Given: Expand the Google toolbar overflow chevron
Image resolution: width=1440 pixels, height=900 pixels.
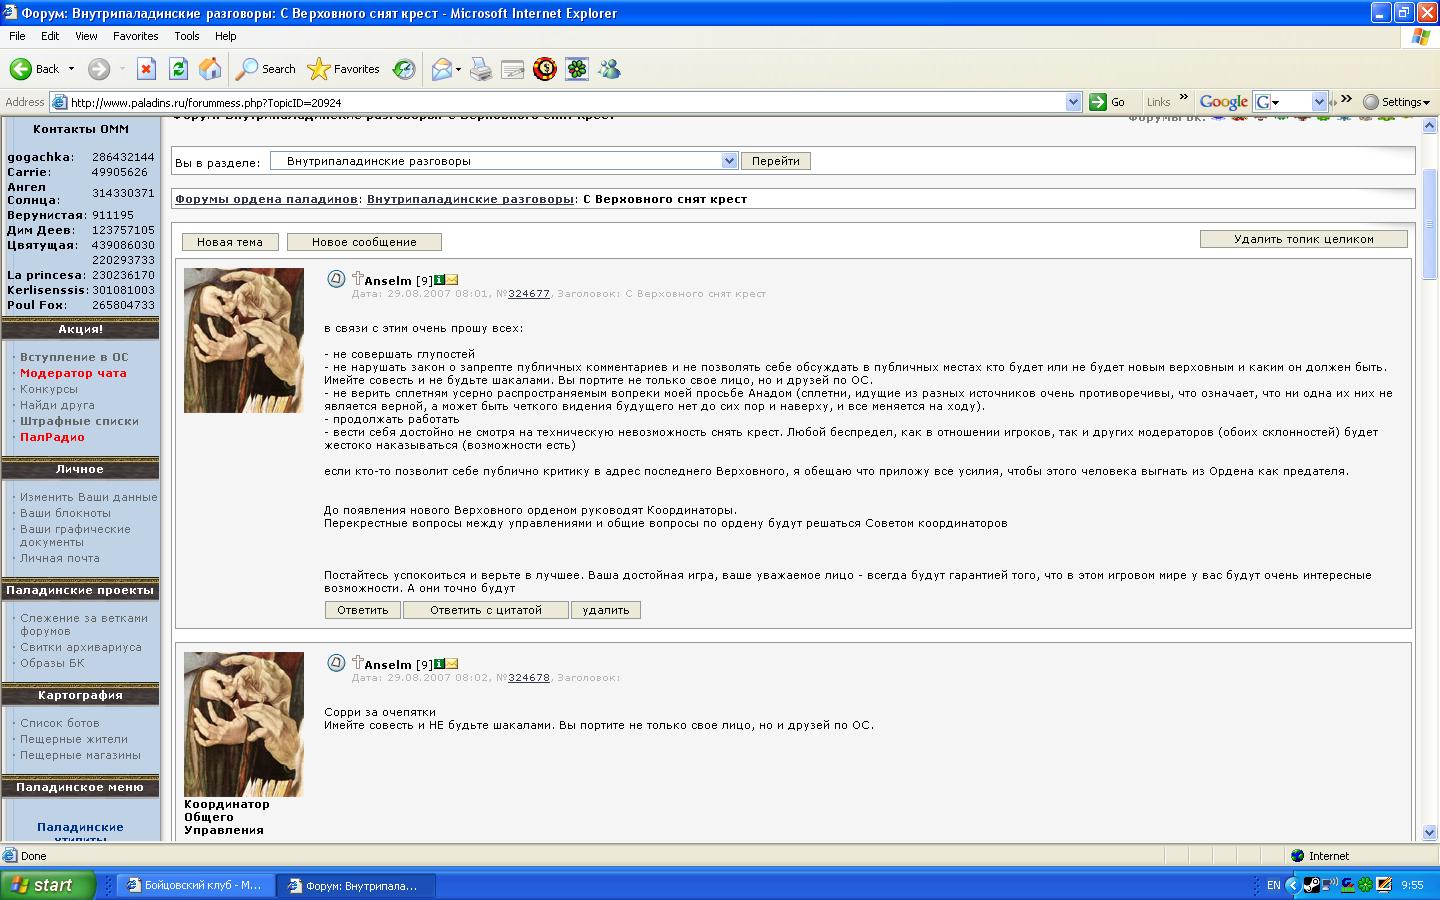Looking at the screenshot, I should [x=1346, y=98].
